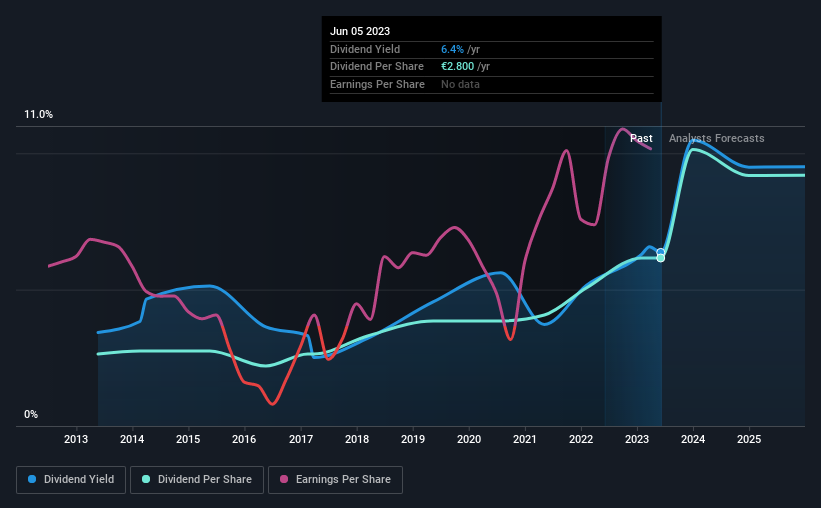
Task: Click the pink dot in Earnings Per Share legend
Action: pos(284,479)
